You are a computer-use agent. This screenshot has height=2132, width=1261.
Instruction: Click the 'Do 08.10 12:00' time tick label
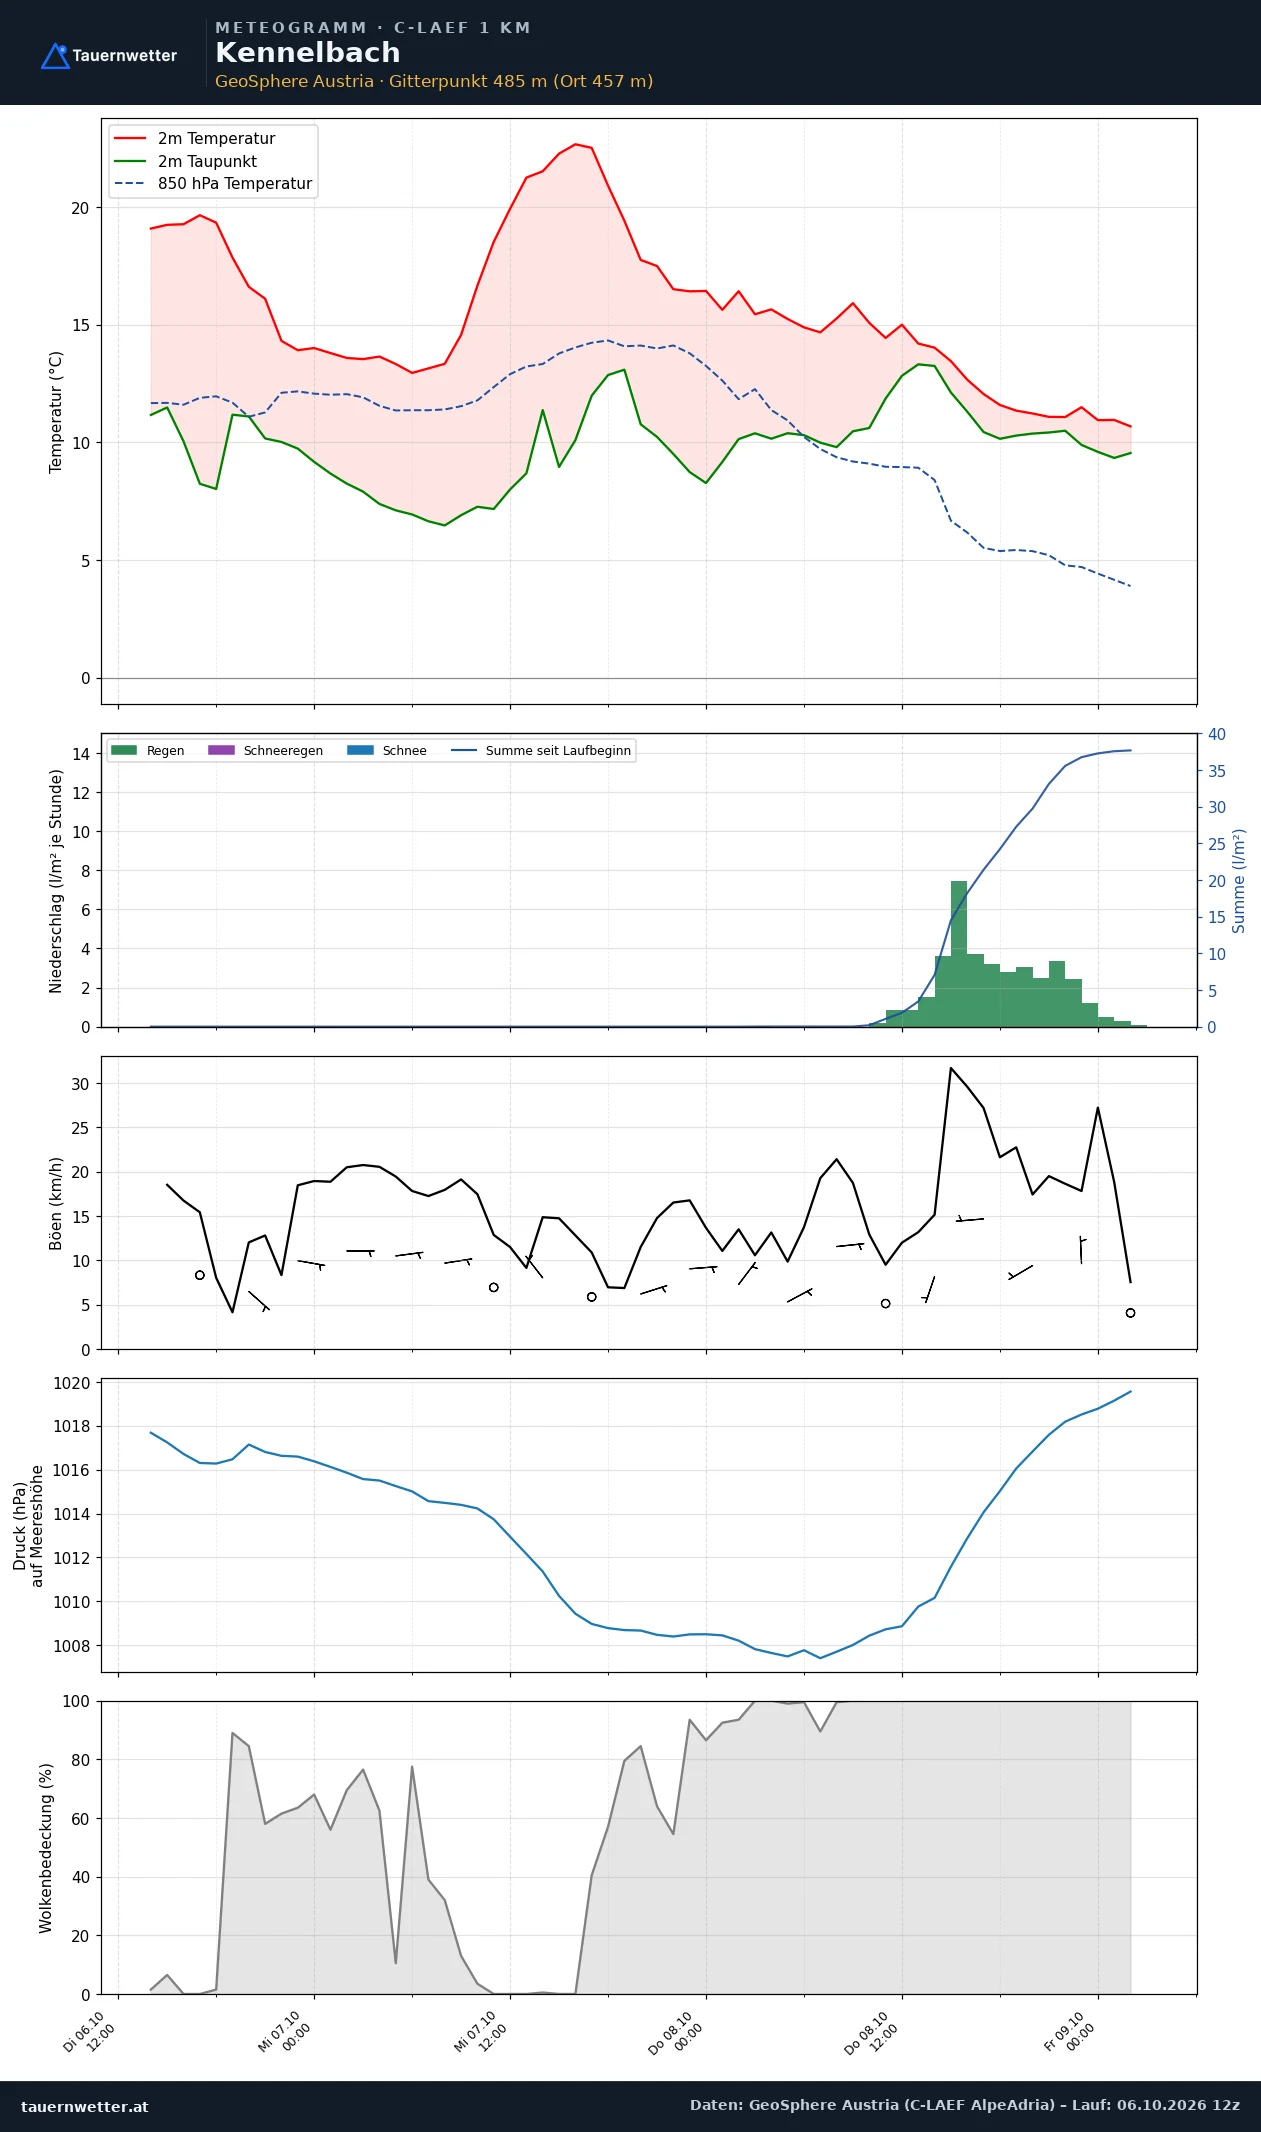coord(873,2032)
